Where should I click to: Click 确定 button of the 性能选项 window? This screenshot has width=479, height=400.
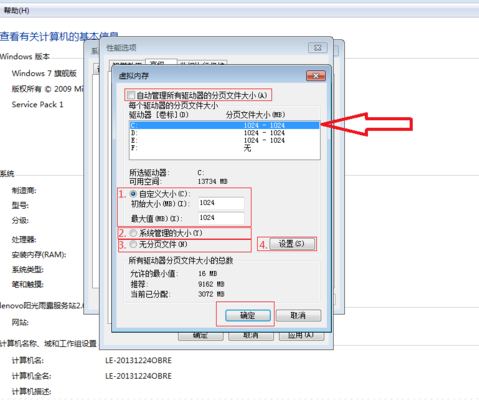pyautogui.click(x=201, y=336)
